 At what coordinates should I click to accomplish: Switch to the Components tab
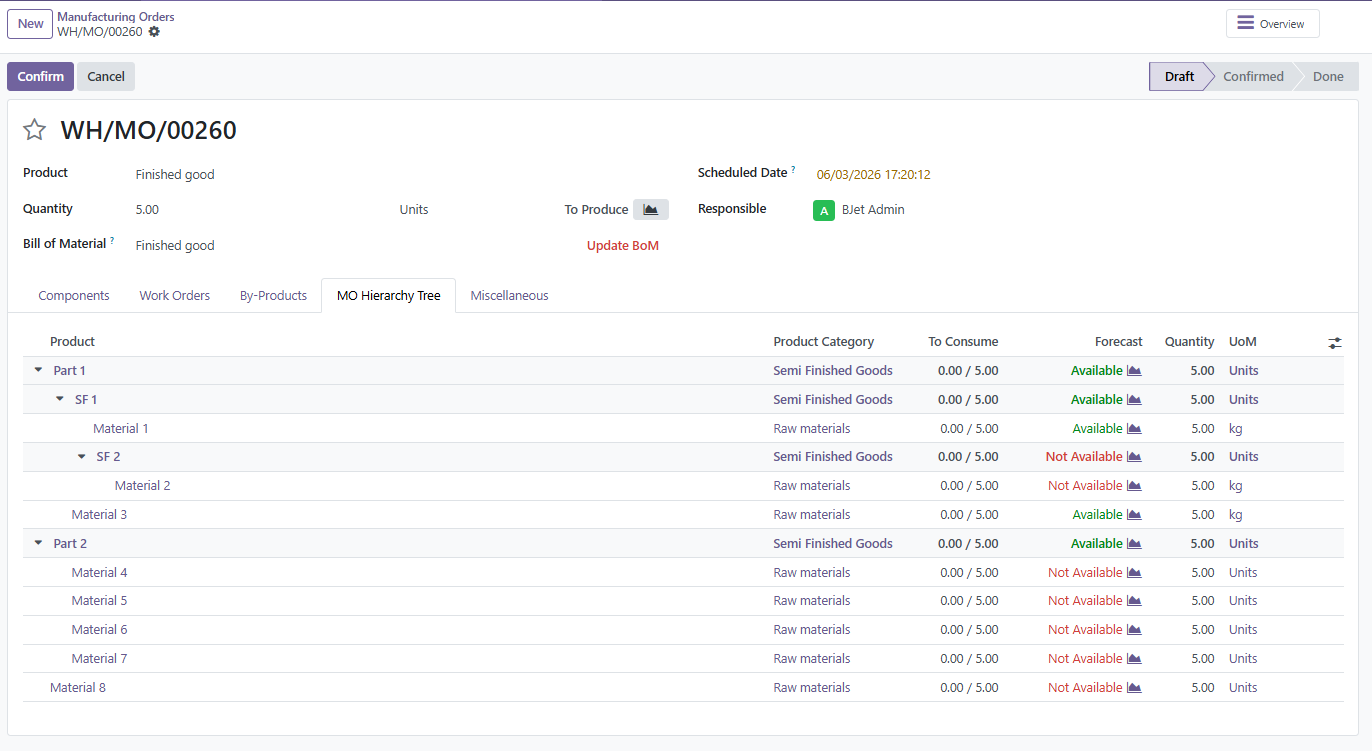click(73, 295)
